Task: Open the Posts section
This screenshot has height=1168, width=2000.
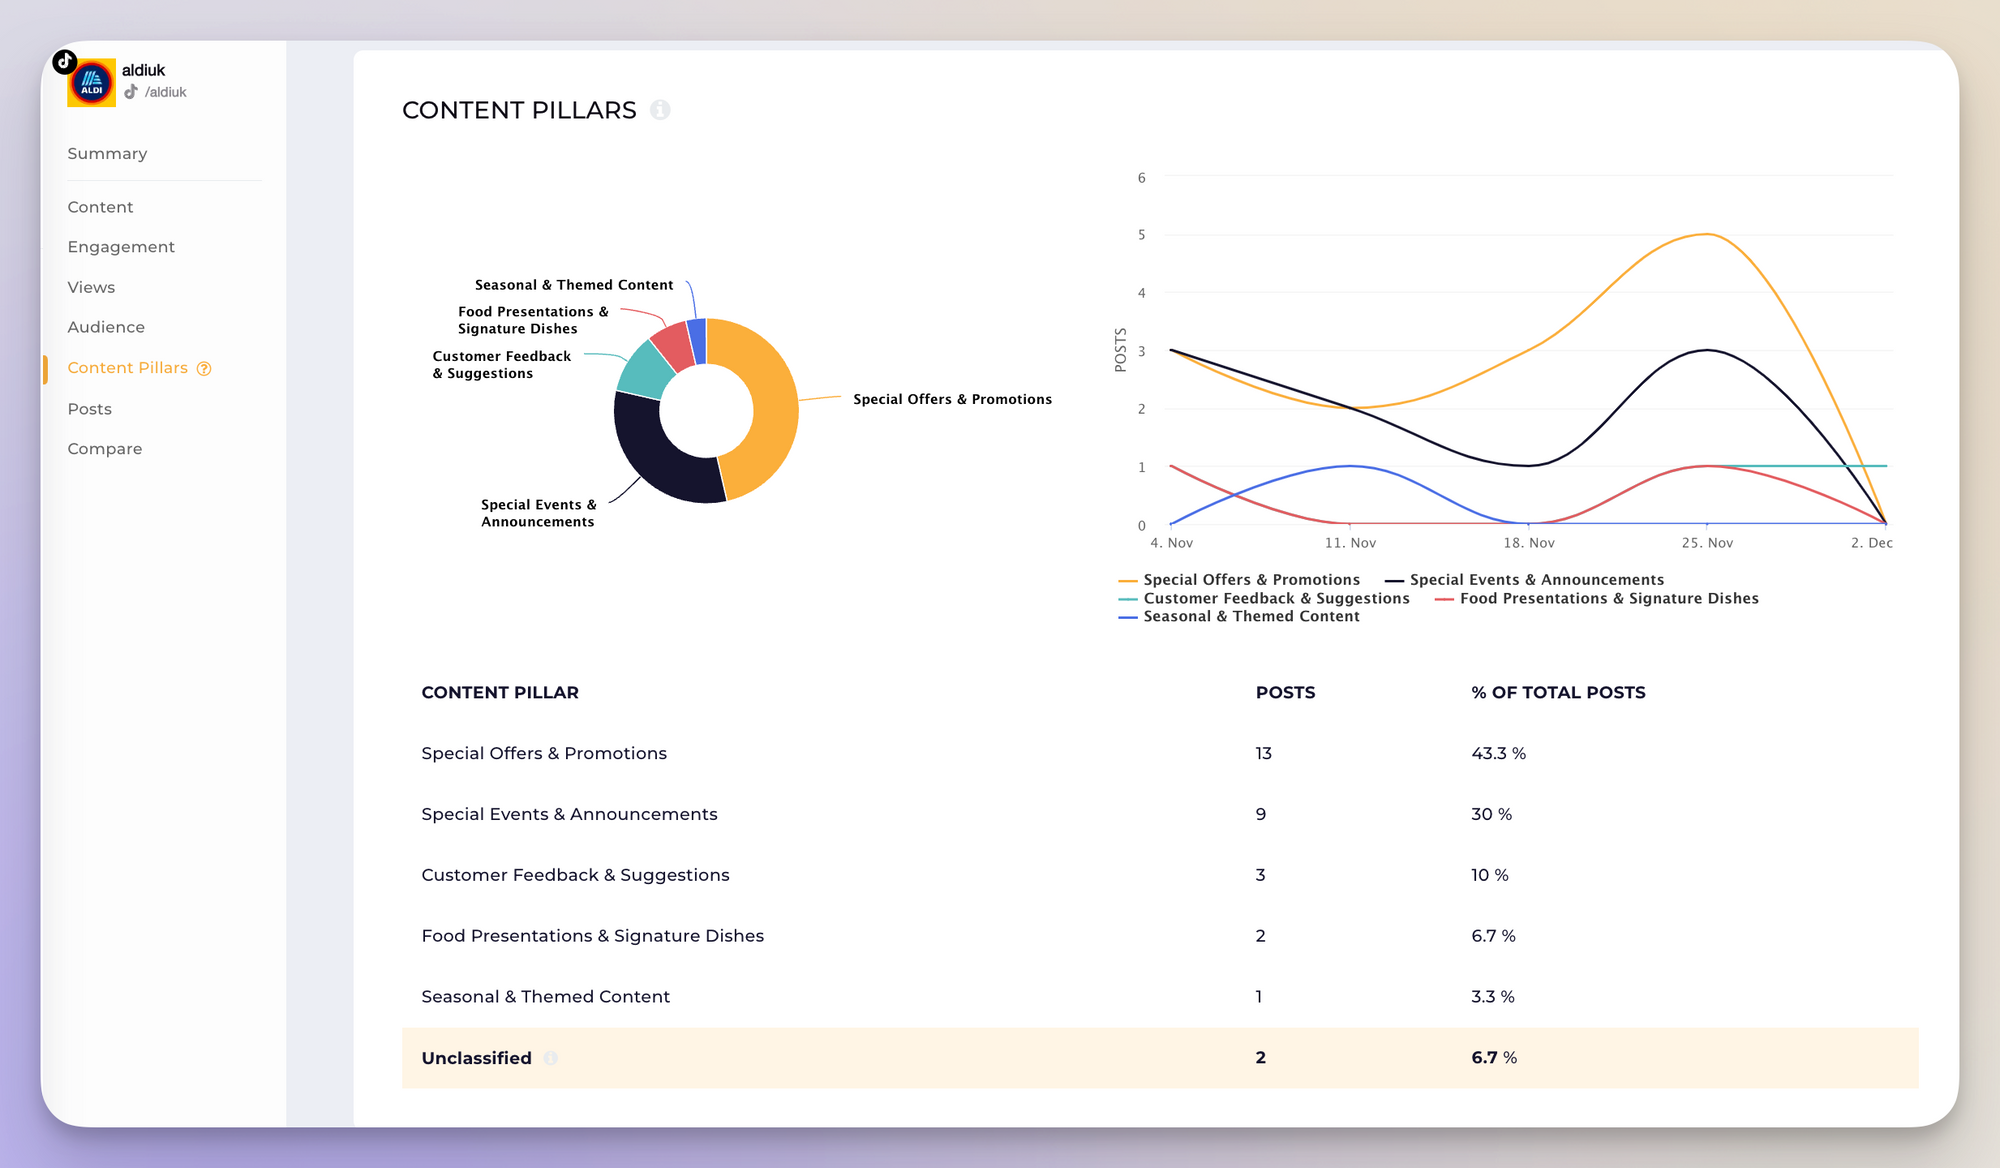Action: pyautogui.click(x=89, y=409)
